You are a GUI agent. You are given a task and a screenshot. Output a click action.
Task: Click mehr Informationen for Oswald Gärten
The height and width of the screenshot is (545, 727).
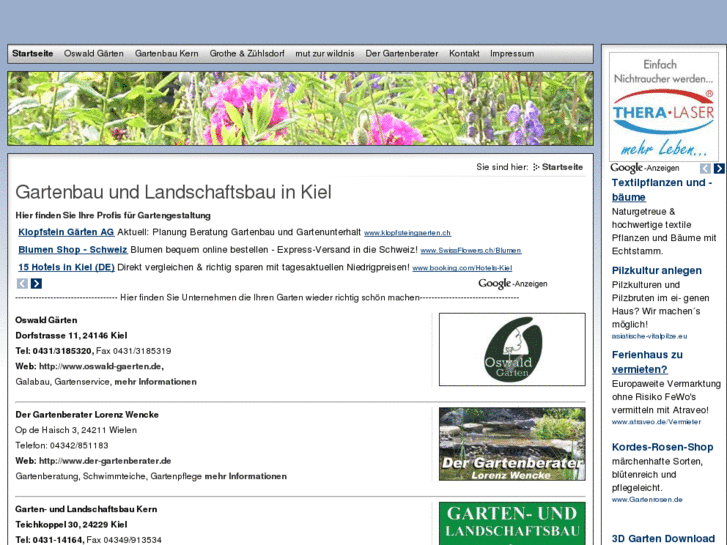[x=155, y=382]
